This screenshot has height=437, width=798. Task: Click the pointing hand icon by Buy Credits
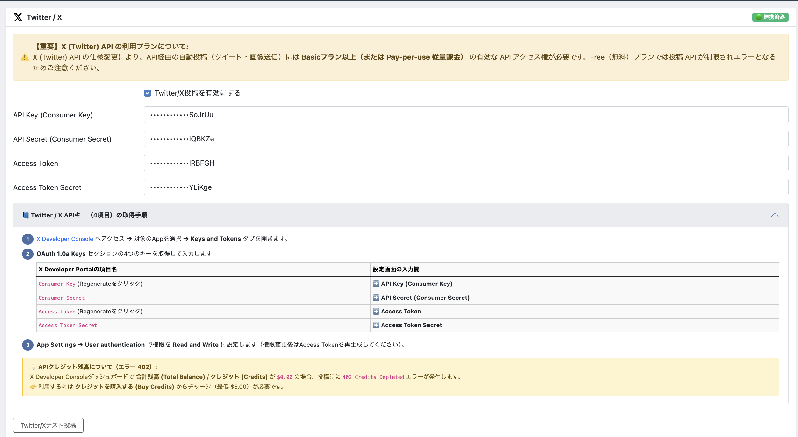(x=34, y=387)
